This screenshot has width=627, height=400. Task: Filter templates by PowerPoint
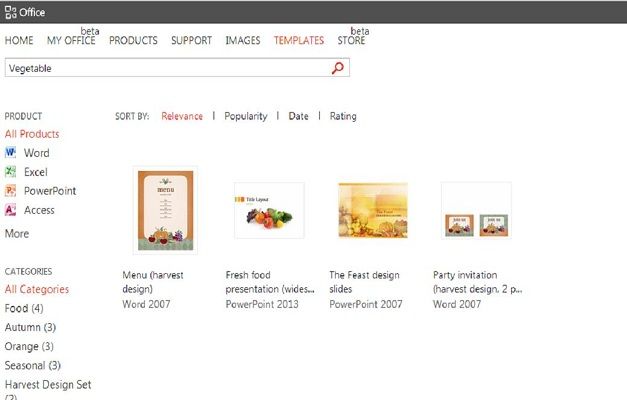coord(50,191)
